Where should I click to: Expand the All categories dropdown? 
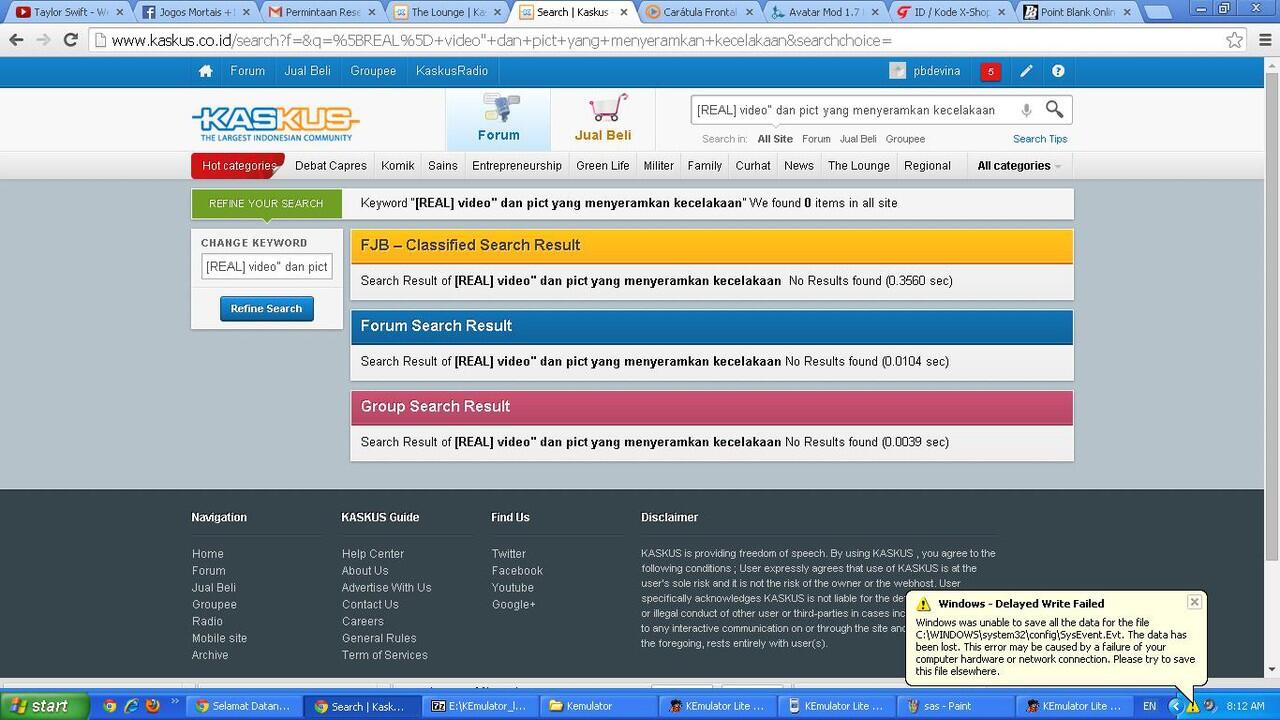pyautogui.click(x=1018, y=166)
